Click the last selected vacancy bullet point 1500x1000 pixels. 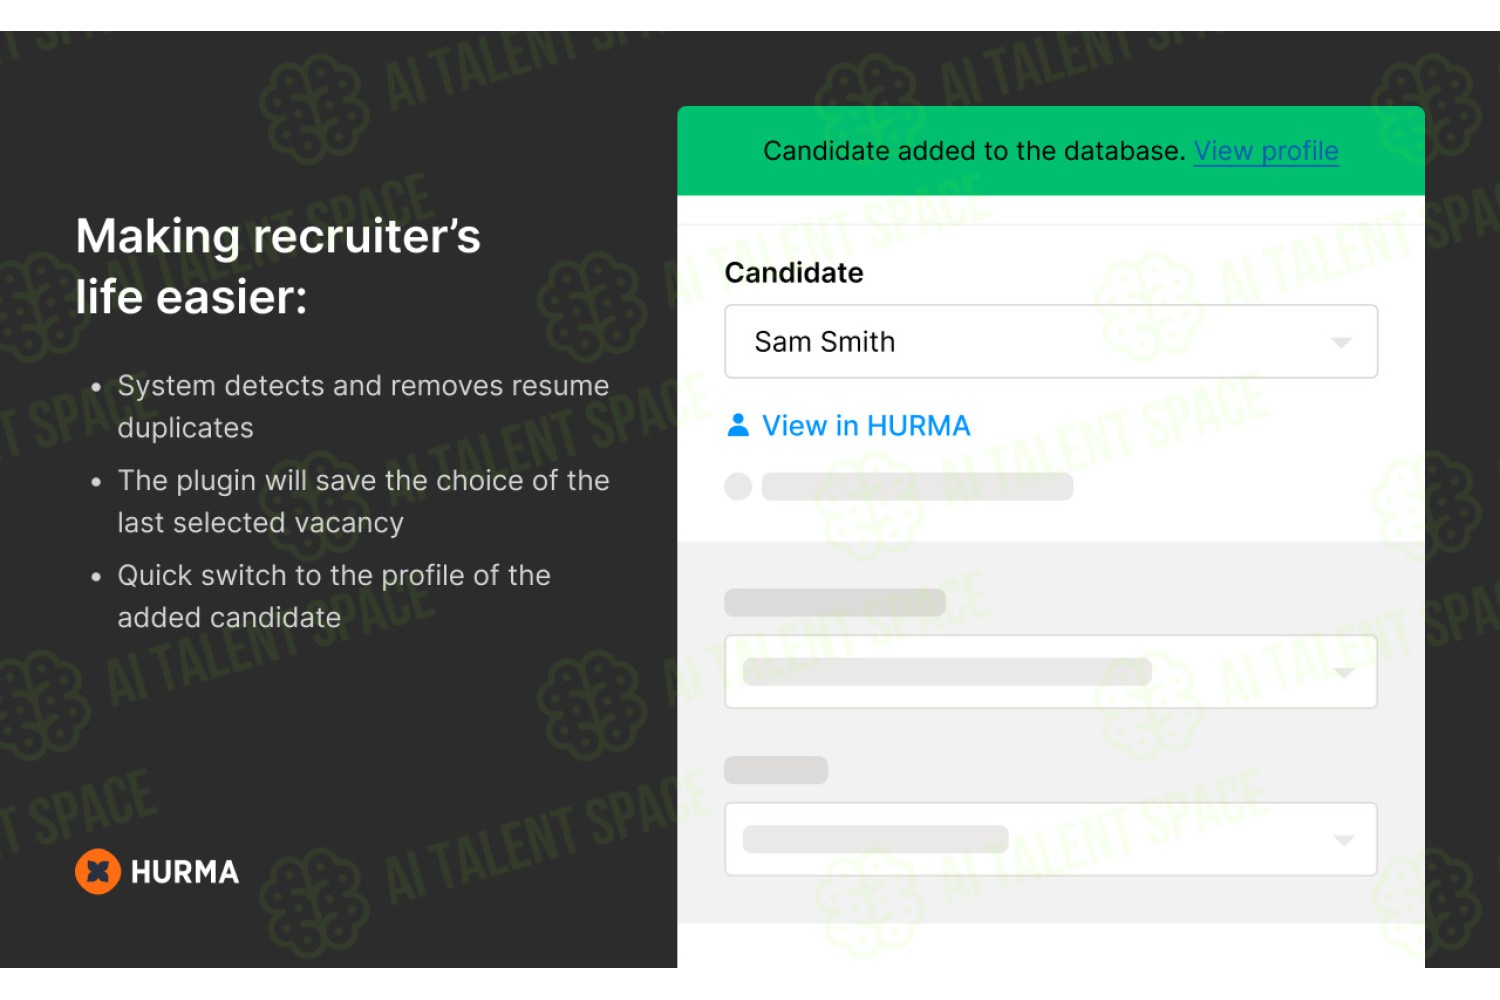[363, 501]
